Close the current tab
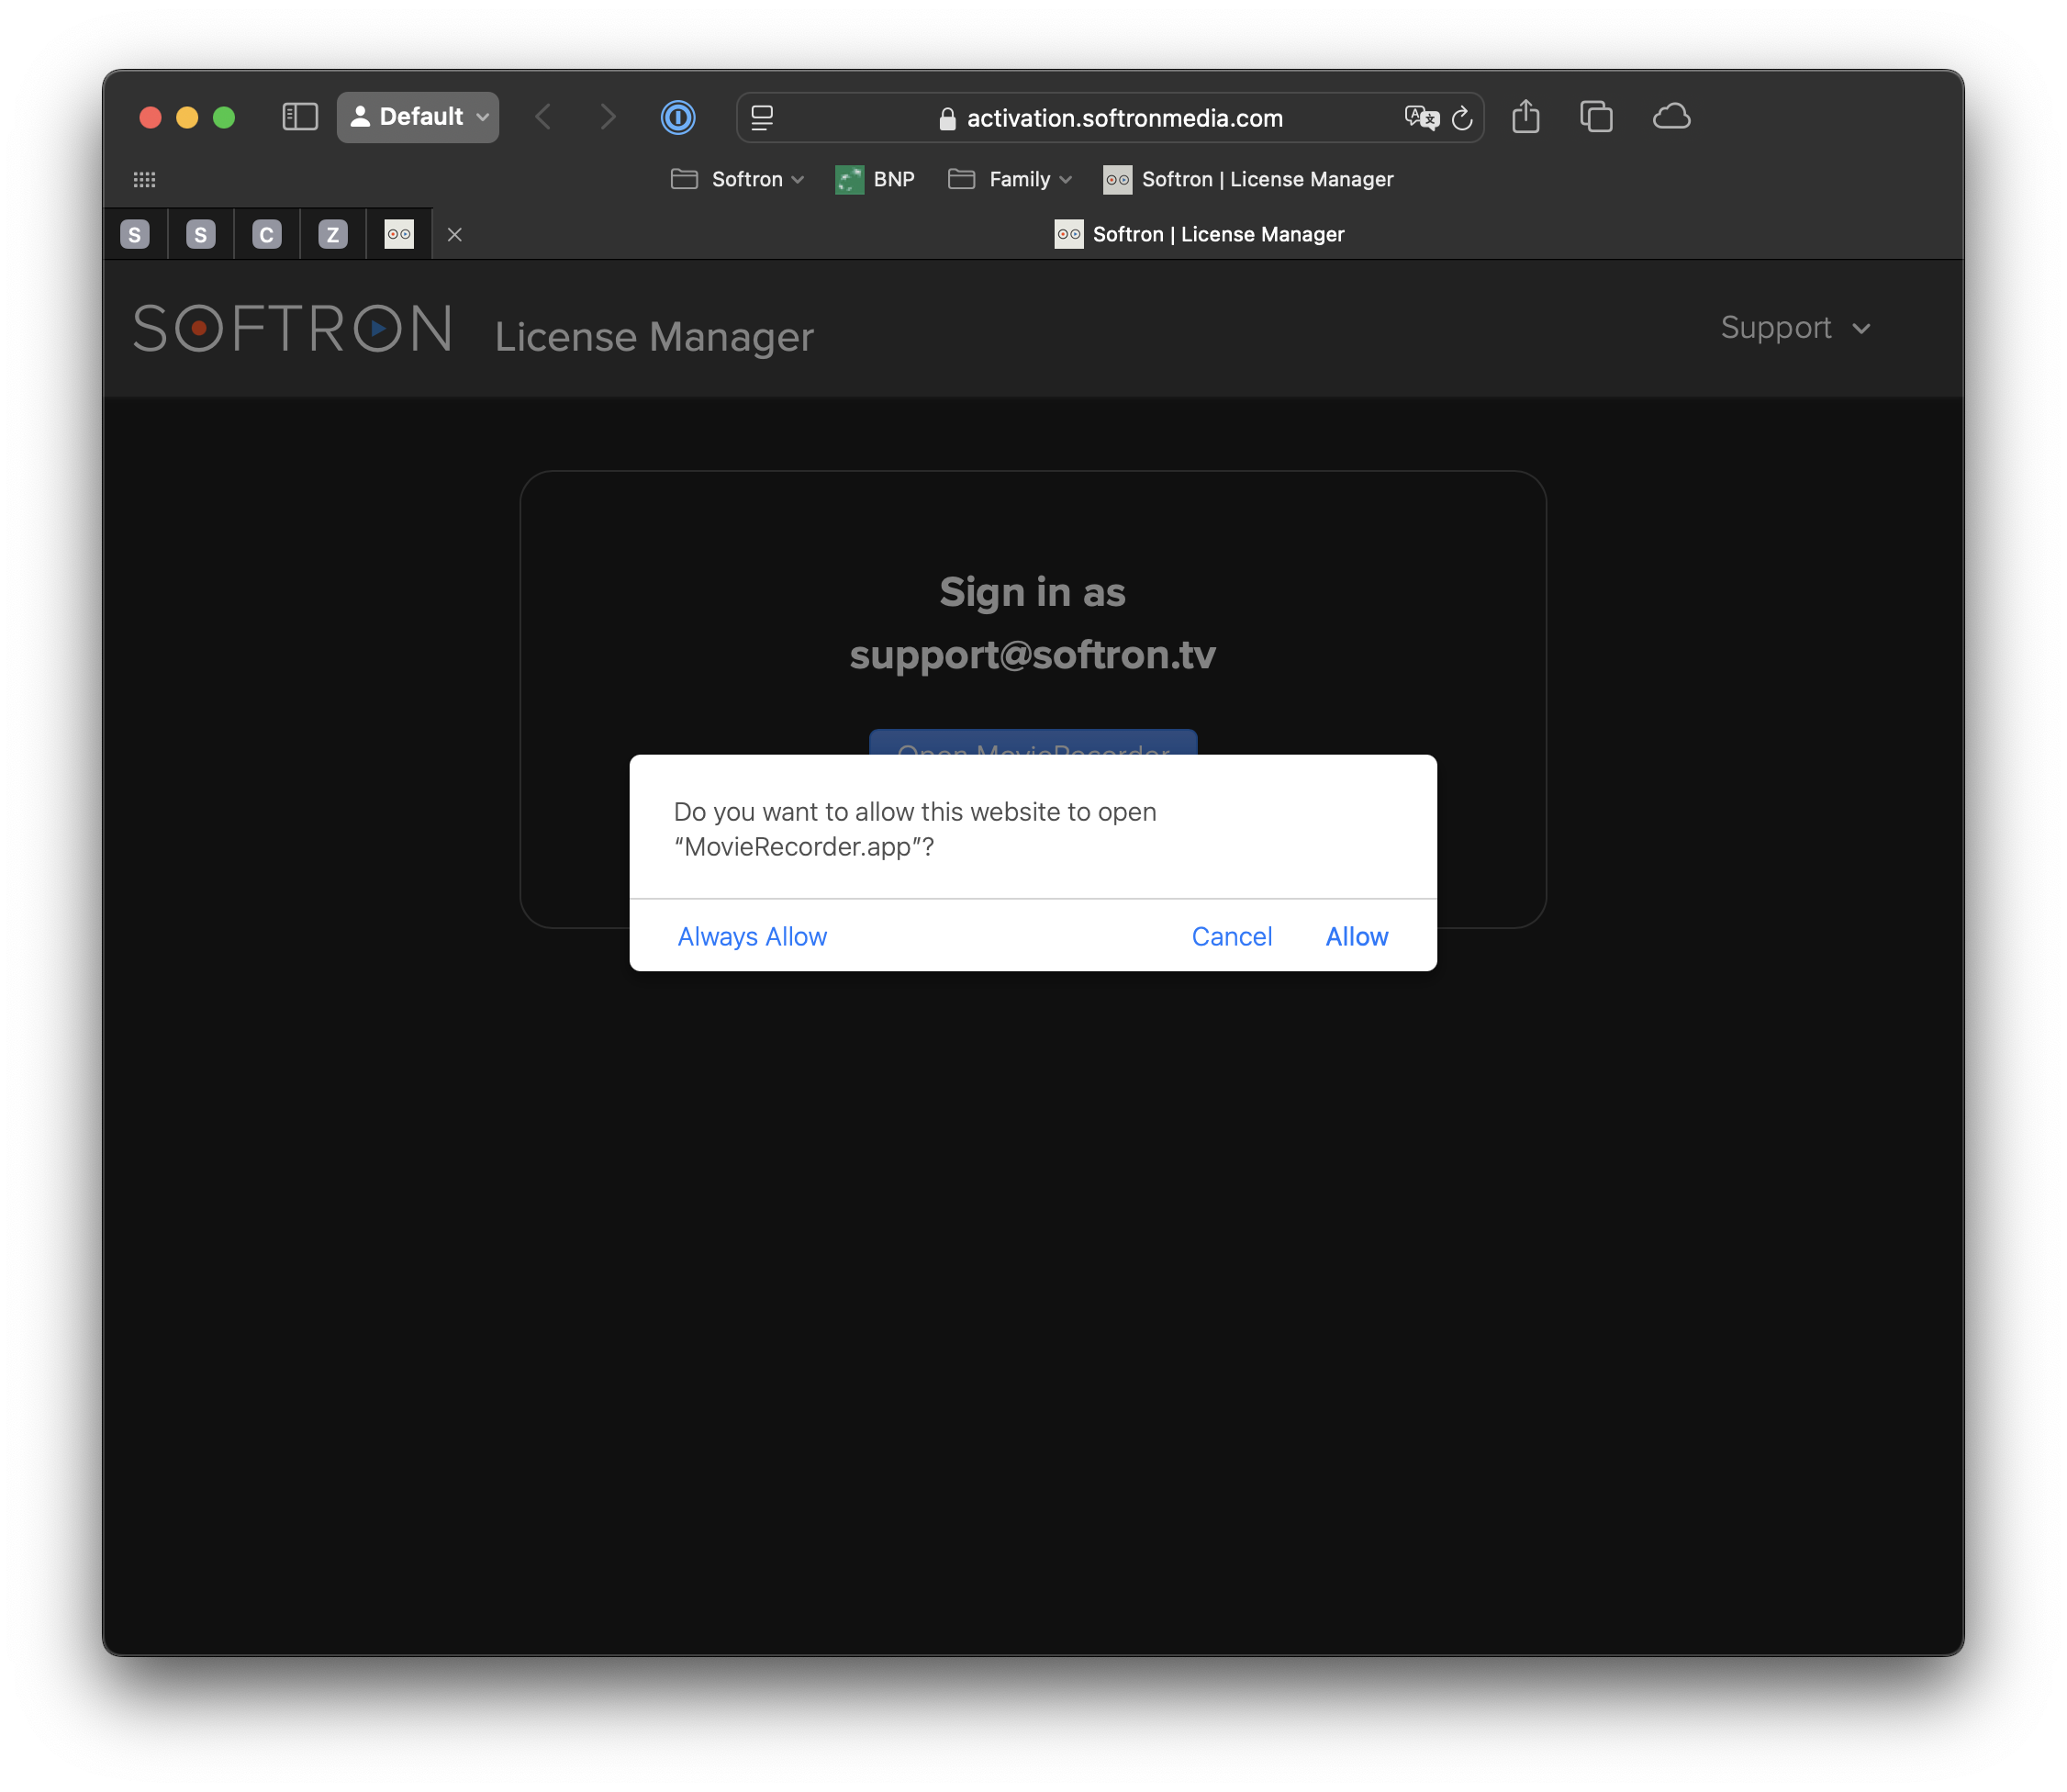 click(x=455, y=234)
